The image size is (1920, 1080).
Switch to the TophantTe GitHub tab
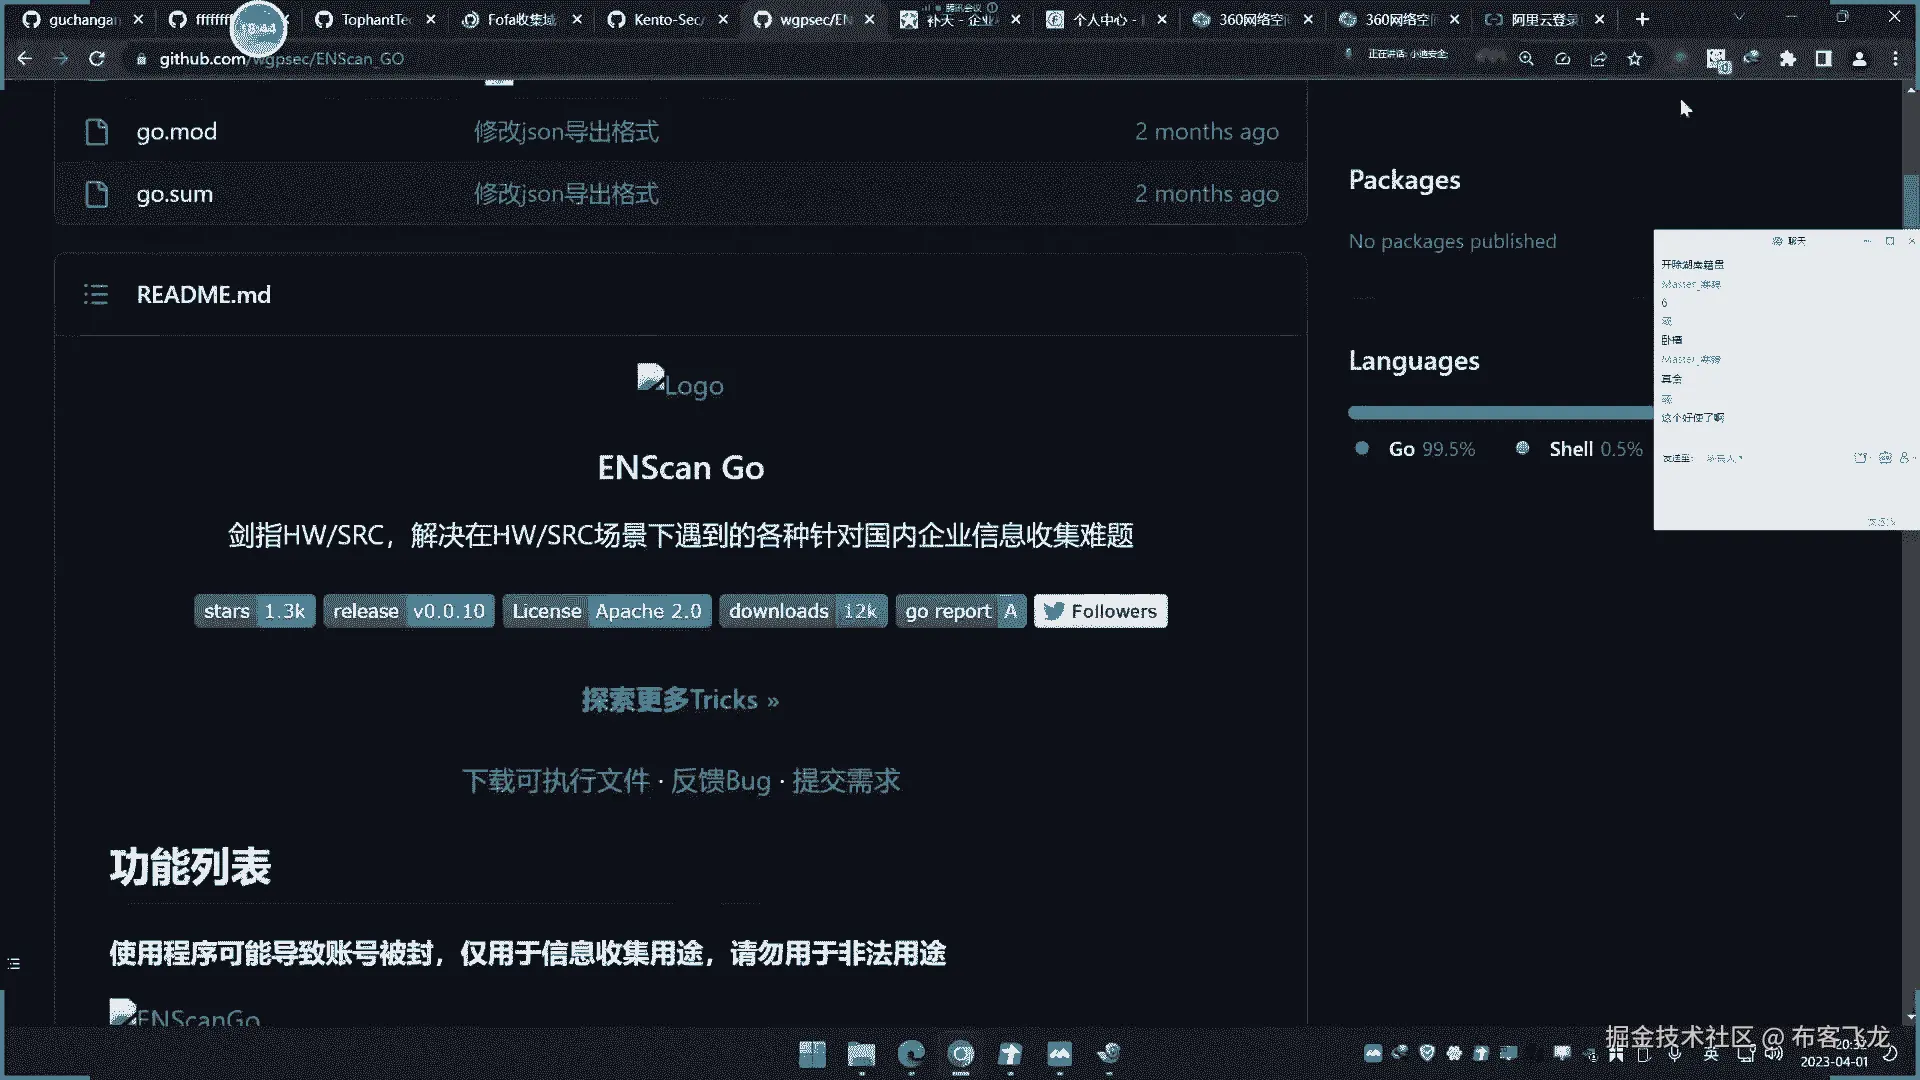(375, 19)
